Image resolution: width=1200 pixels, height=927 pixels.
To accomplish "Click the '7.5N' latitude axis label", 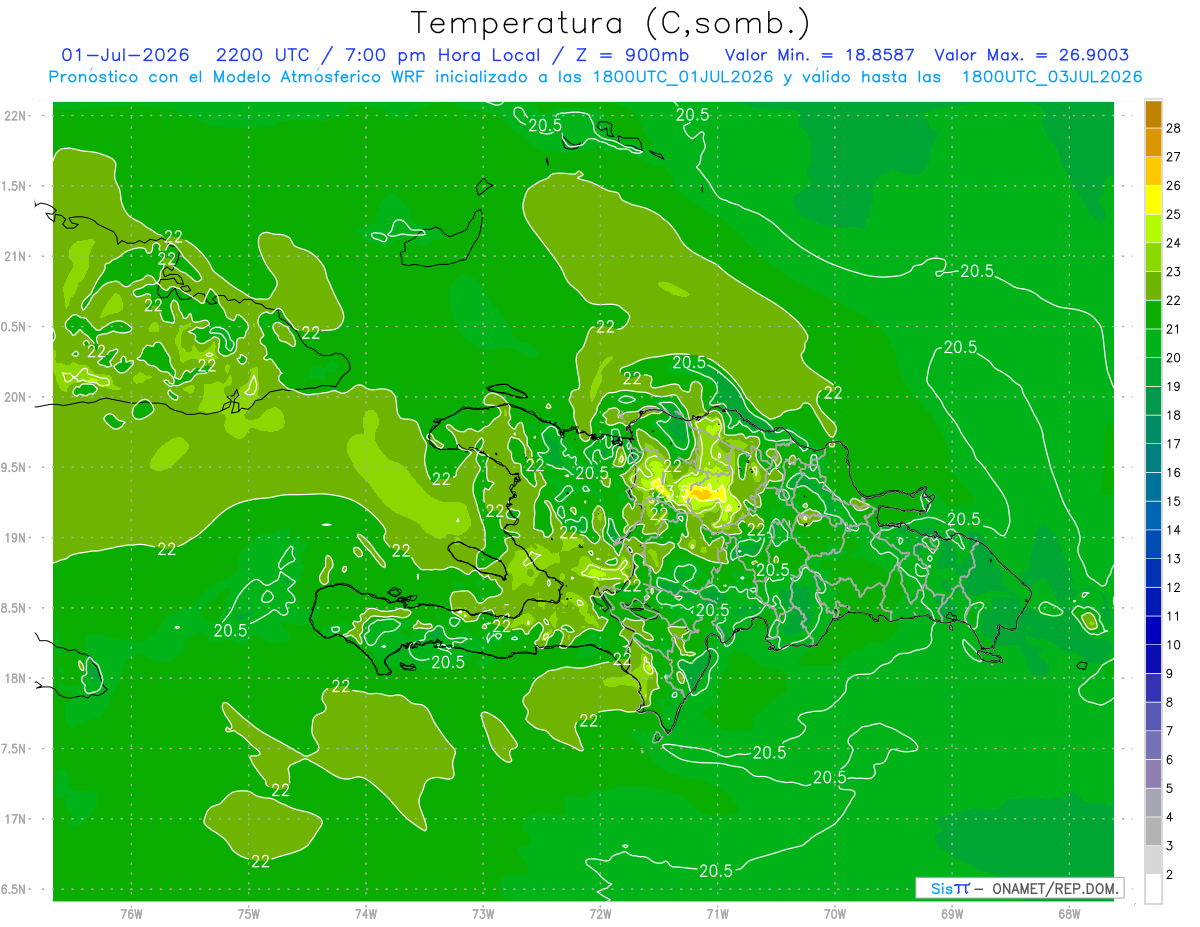I will point(14,749).
